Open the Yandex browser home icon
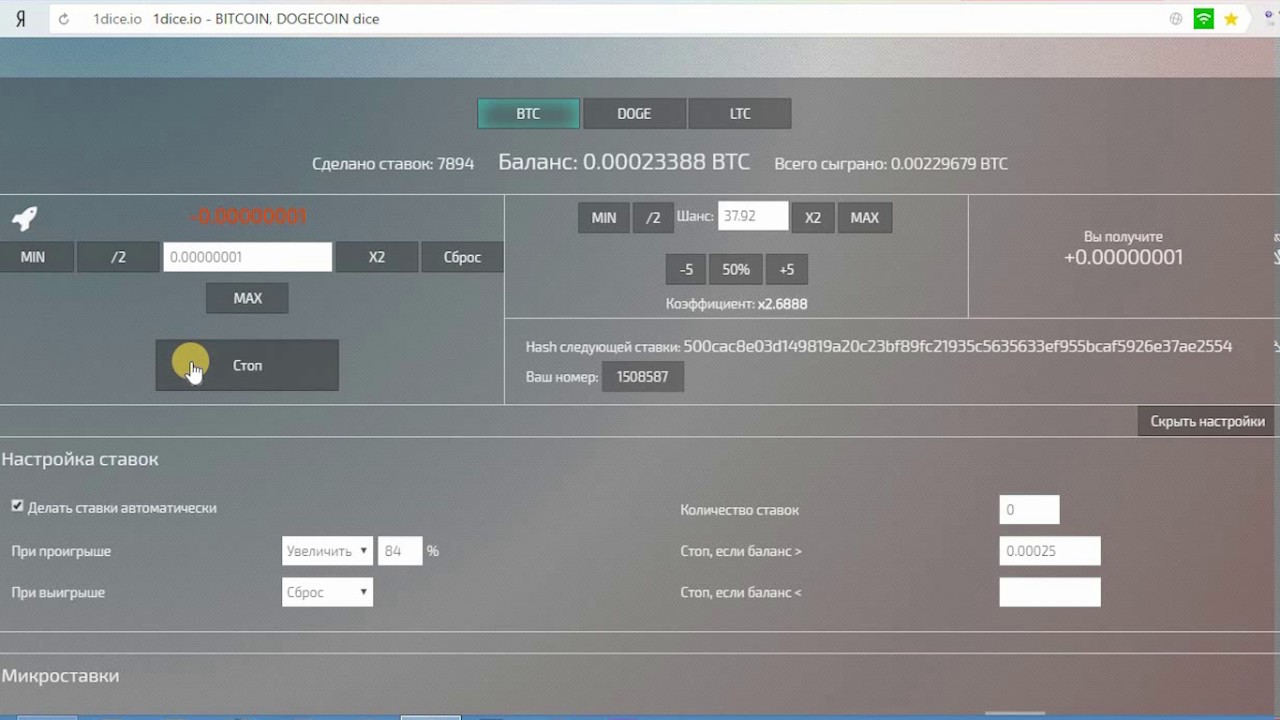1280x720 pixels. pyautogui.click(x=21, y=19)
